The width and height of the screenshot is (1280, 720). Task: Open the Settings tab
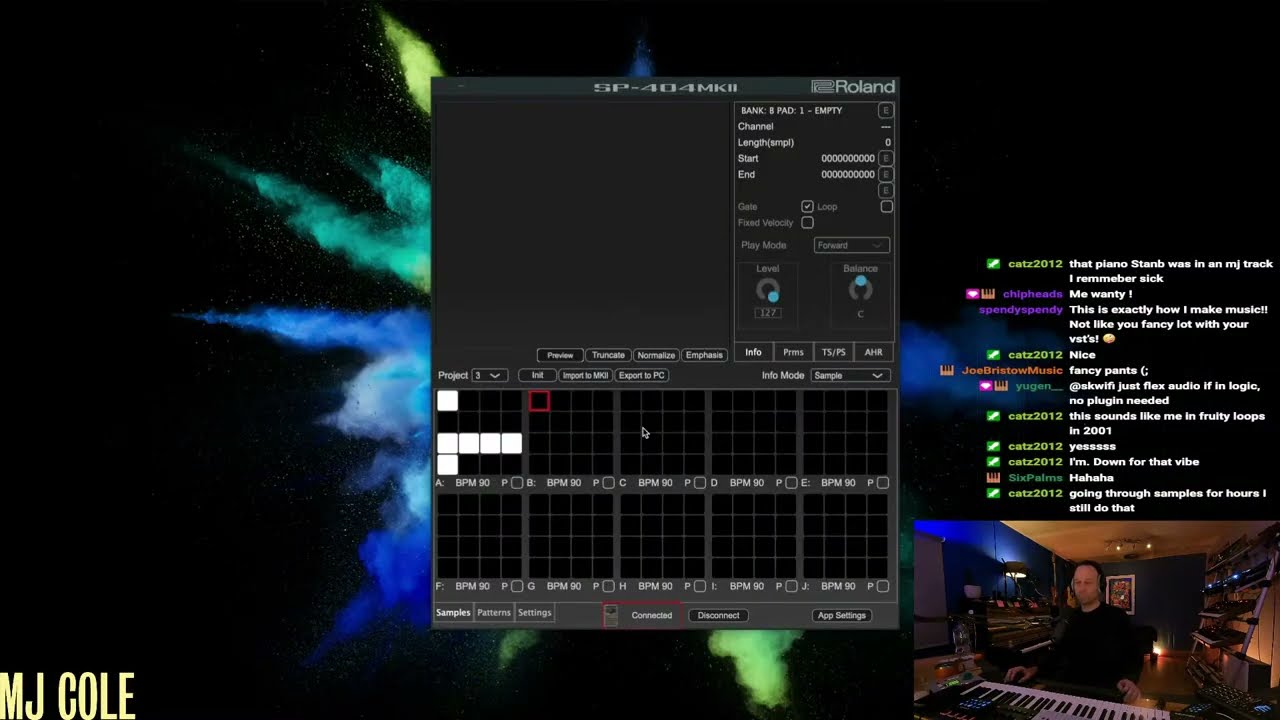point(534,613)
